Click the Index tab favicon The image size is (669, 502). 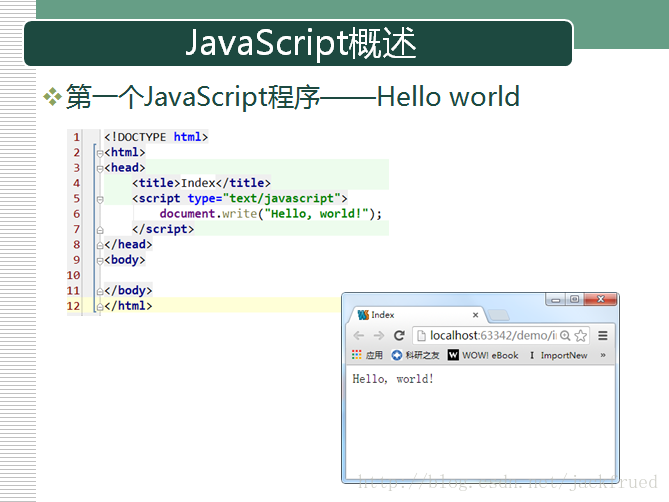coord(363,315)
